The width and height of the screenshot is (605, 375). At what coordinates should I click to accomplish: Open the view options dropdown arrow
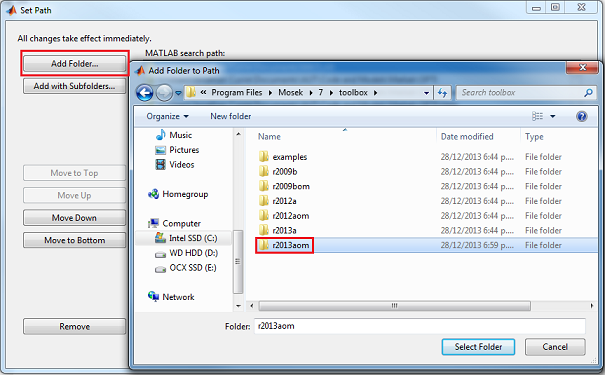point(553,116)
